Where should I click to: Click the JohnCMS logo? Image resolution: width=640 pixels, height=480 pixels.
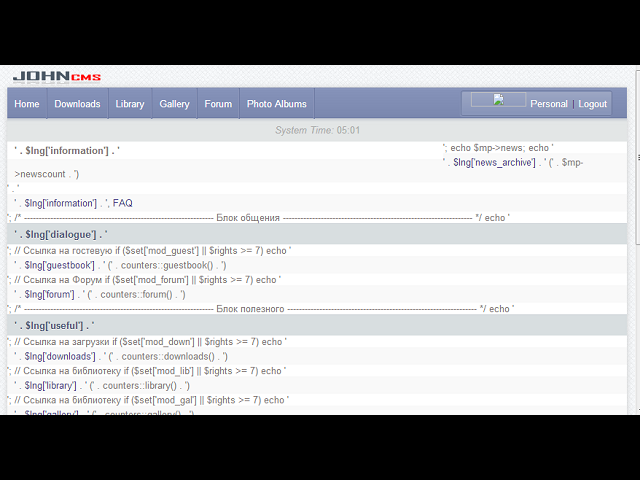57,77
